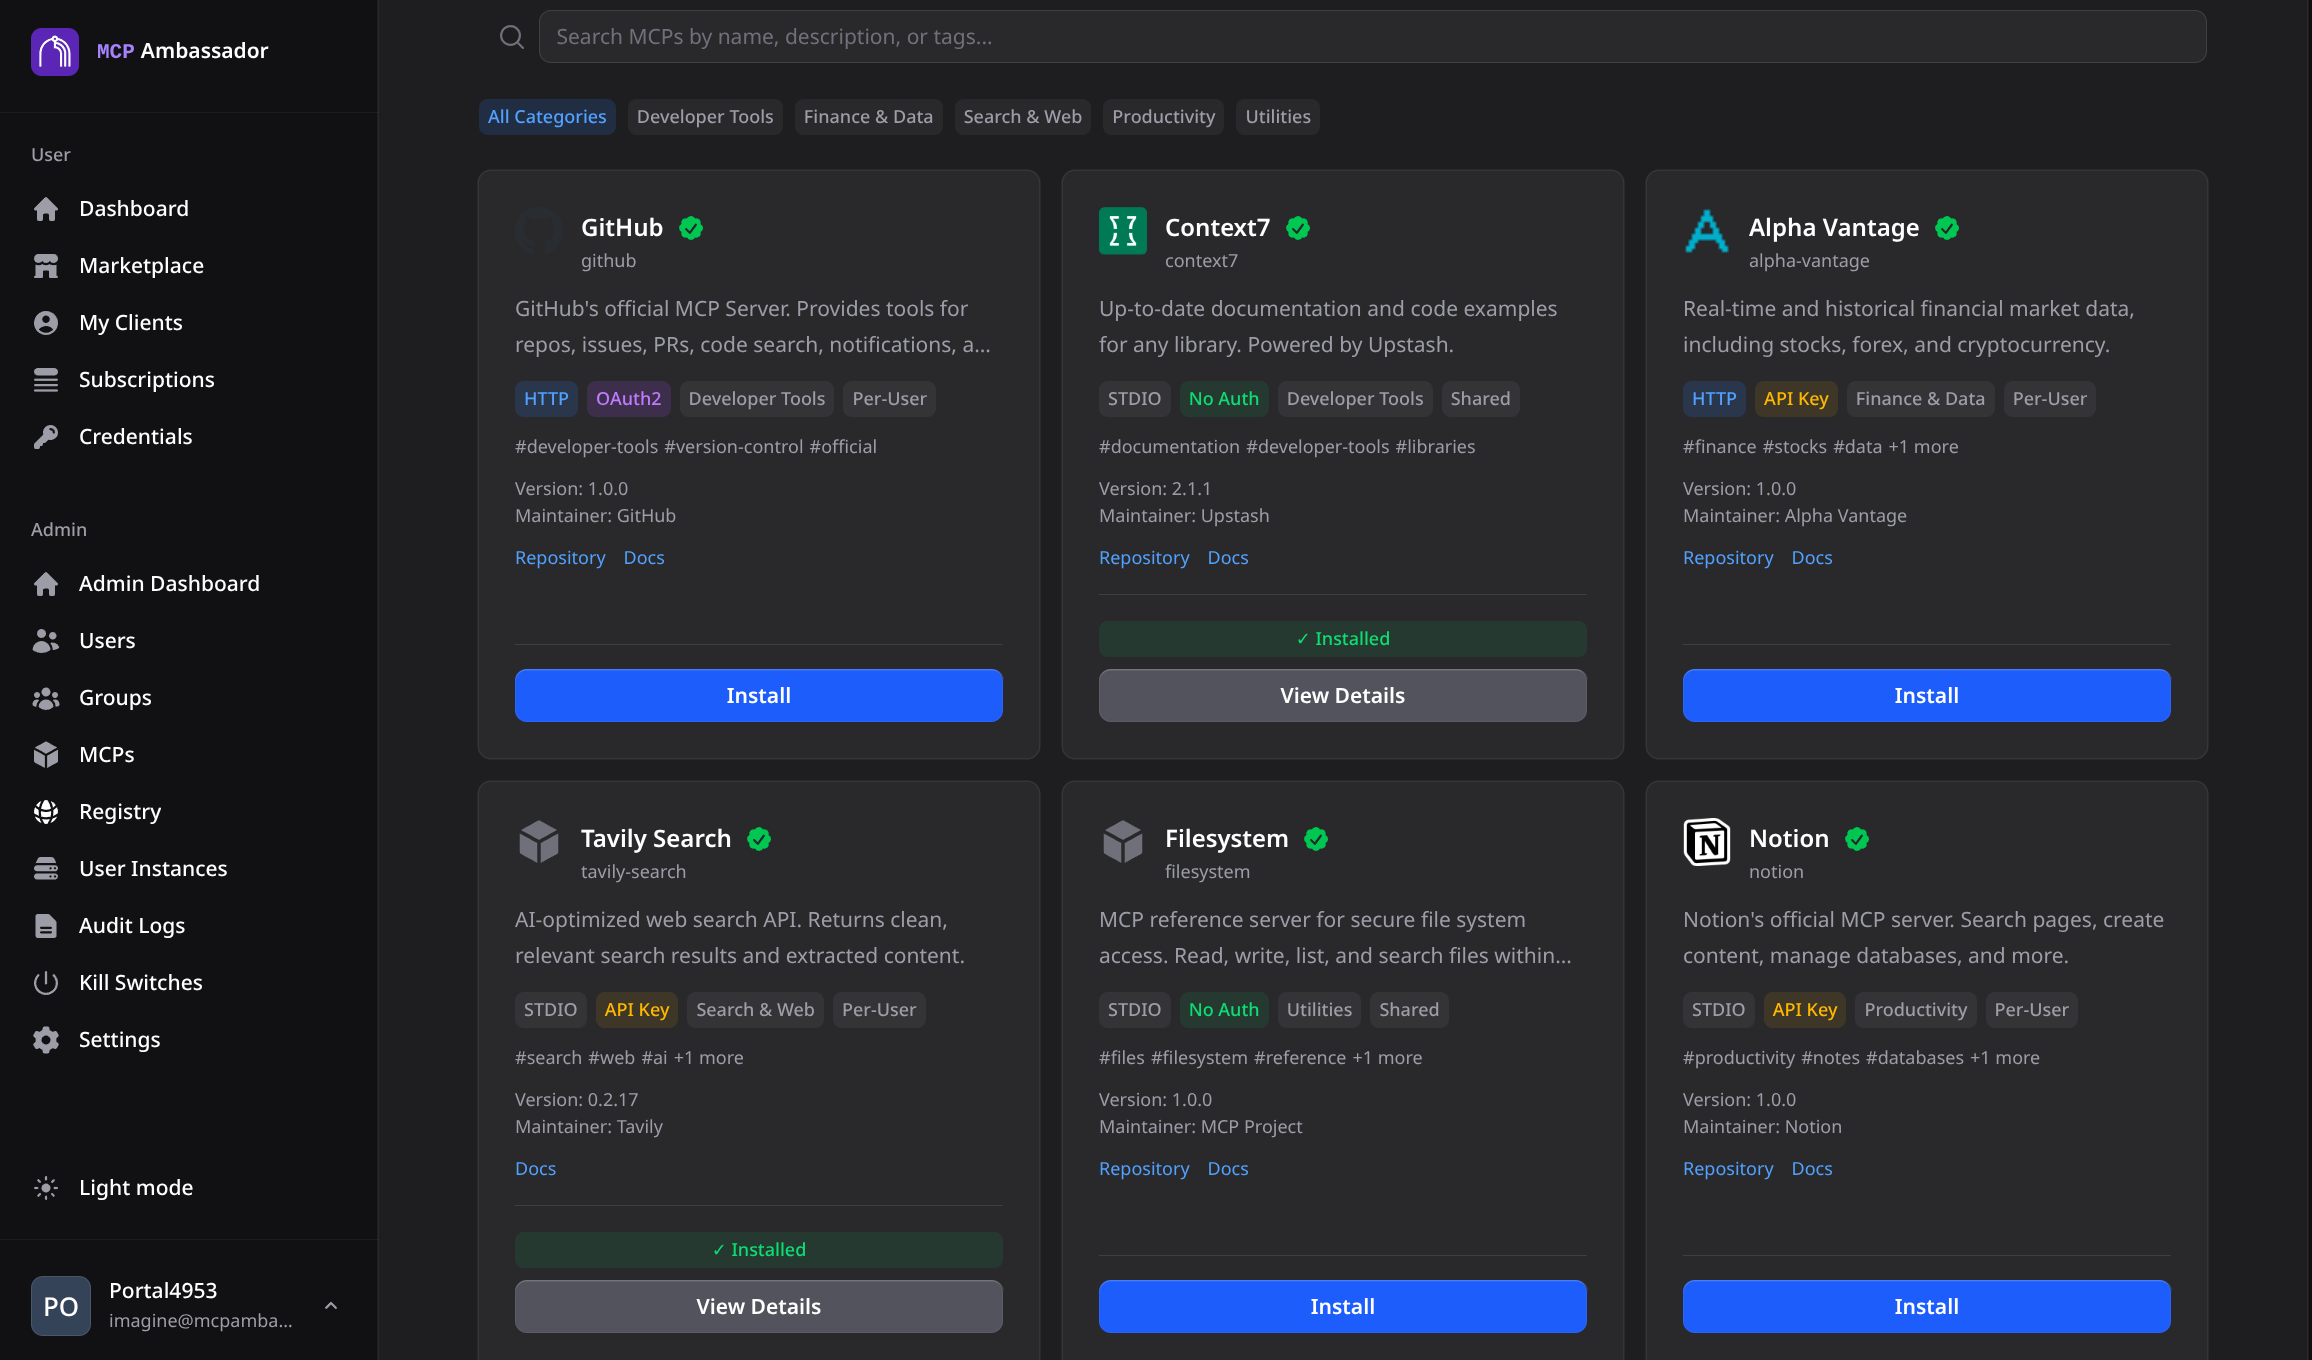Click the MCP Ambassador logo icon

[55, 51]
